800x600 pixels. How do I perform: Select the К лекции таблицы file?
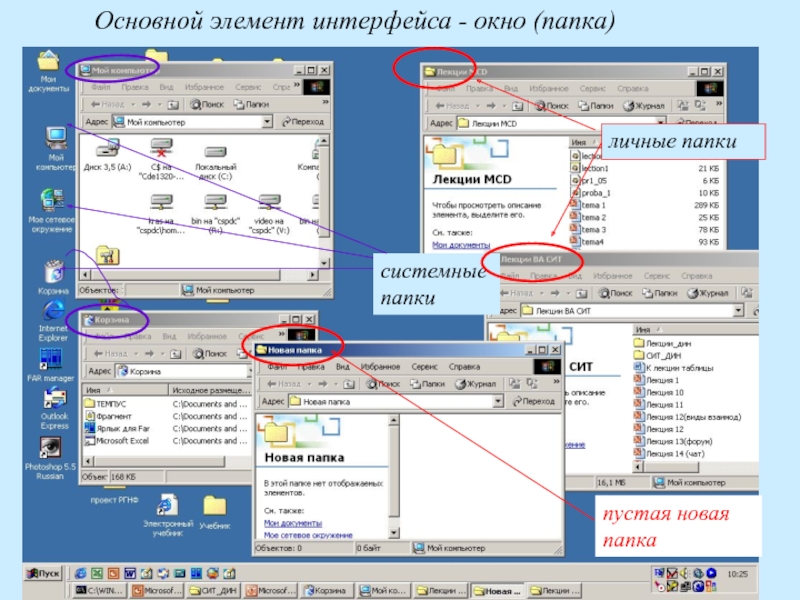click(673, 368)
